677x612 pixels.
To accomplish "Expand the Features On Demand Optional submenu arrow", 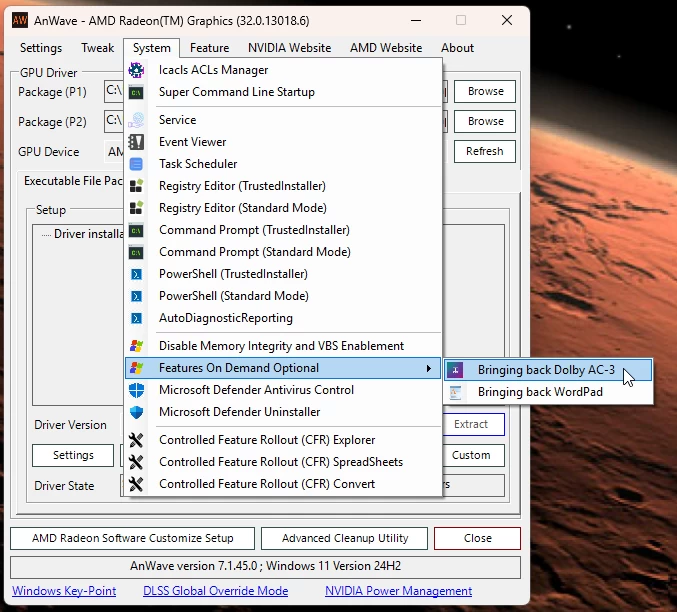I will (430, 368).
